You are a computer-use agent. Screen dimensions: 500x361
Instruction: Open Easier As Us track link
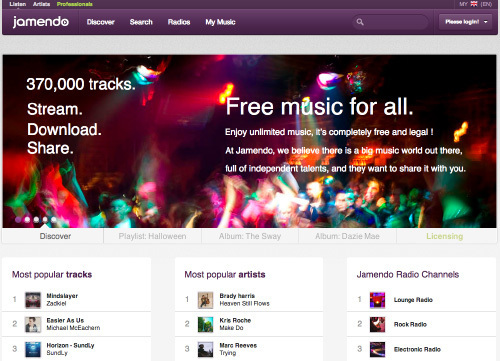(x=65, y=320)
